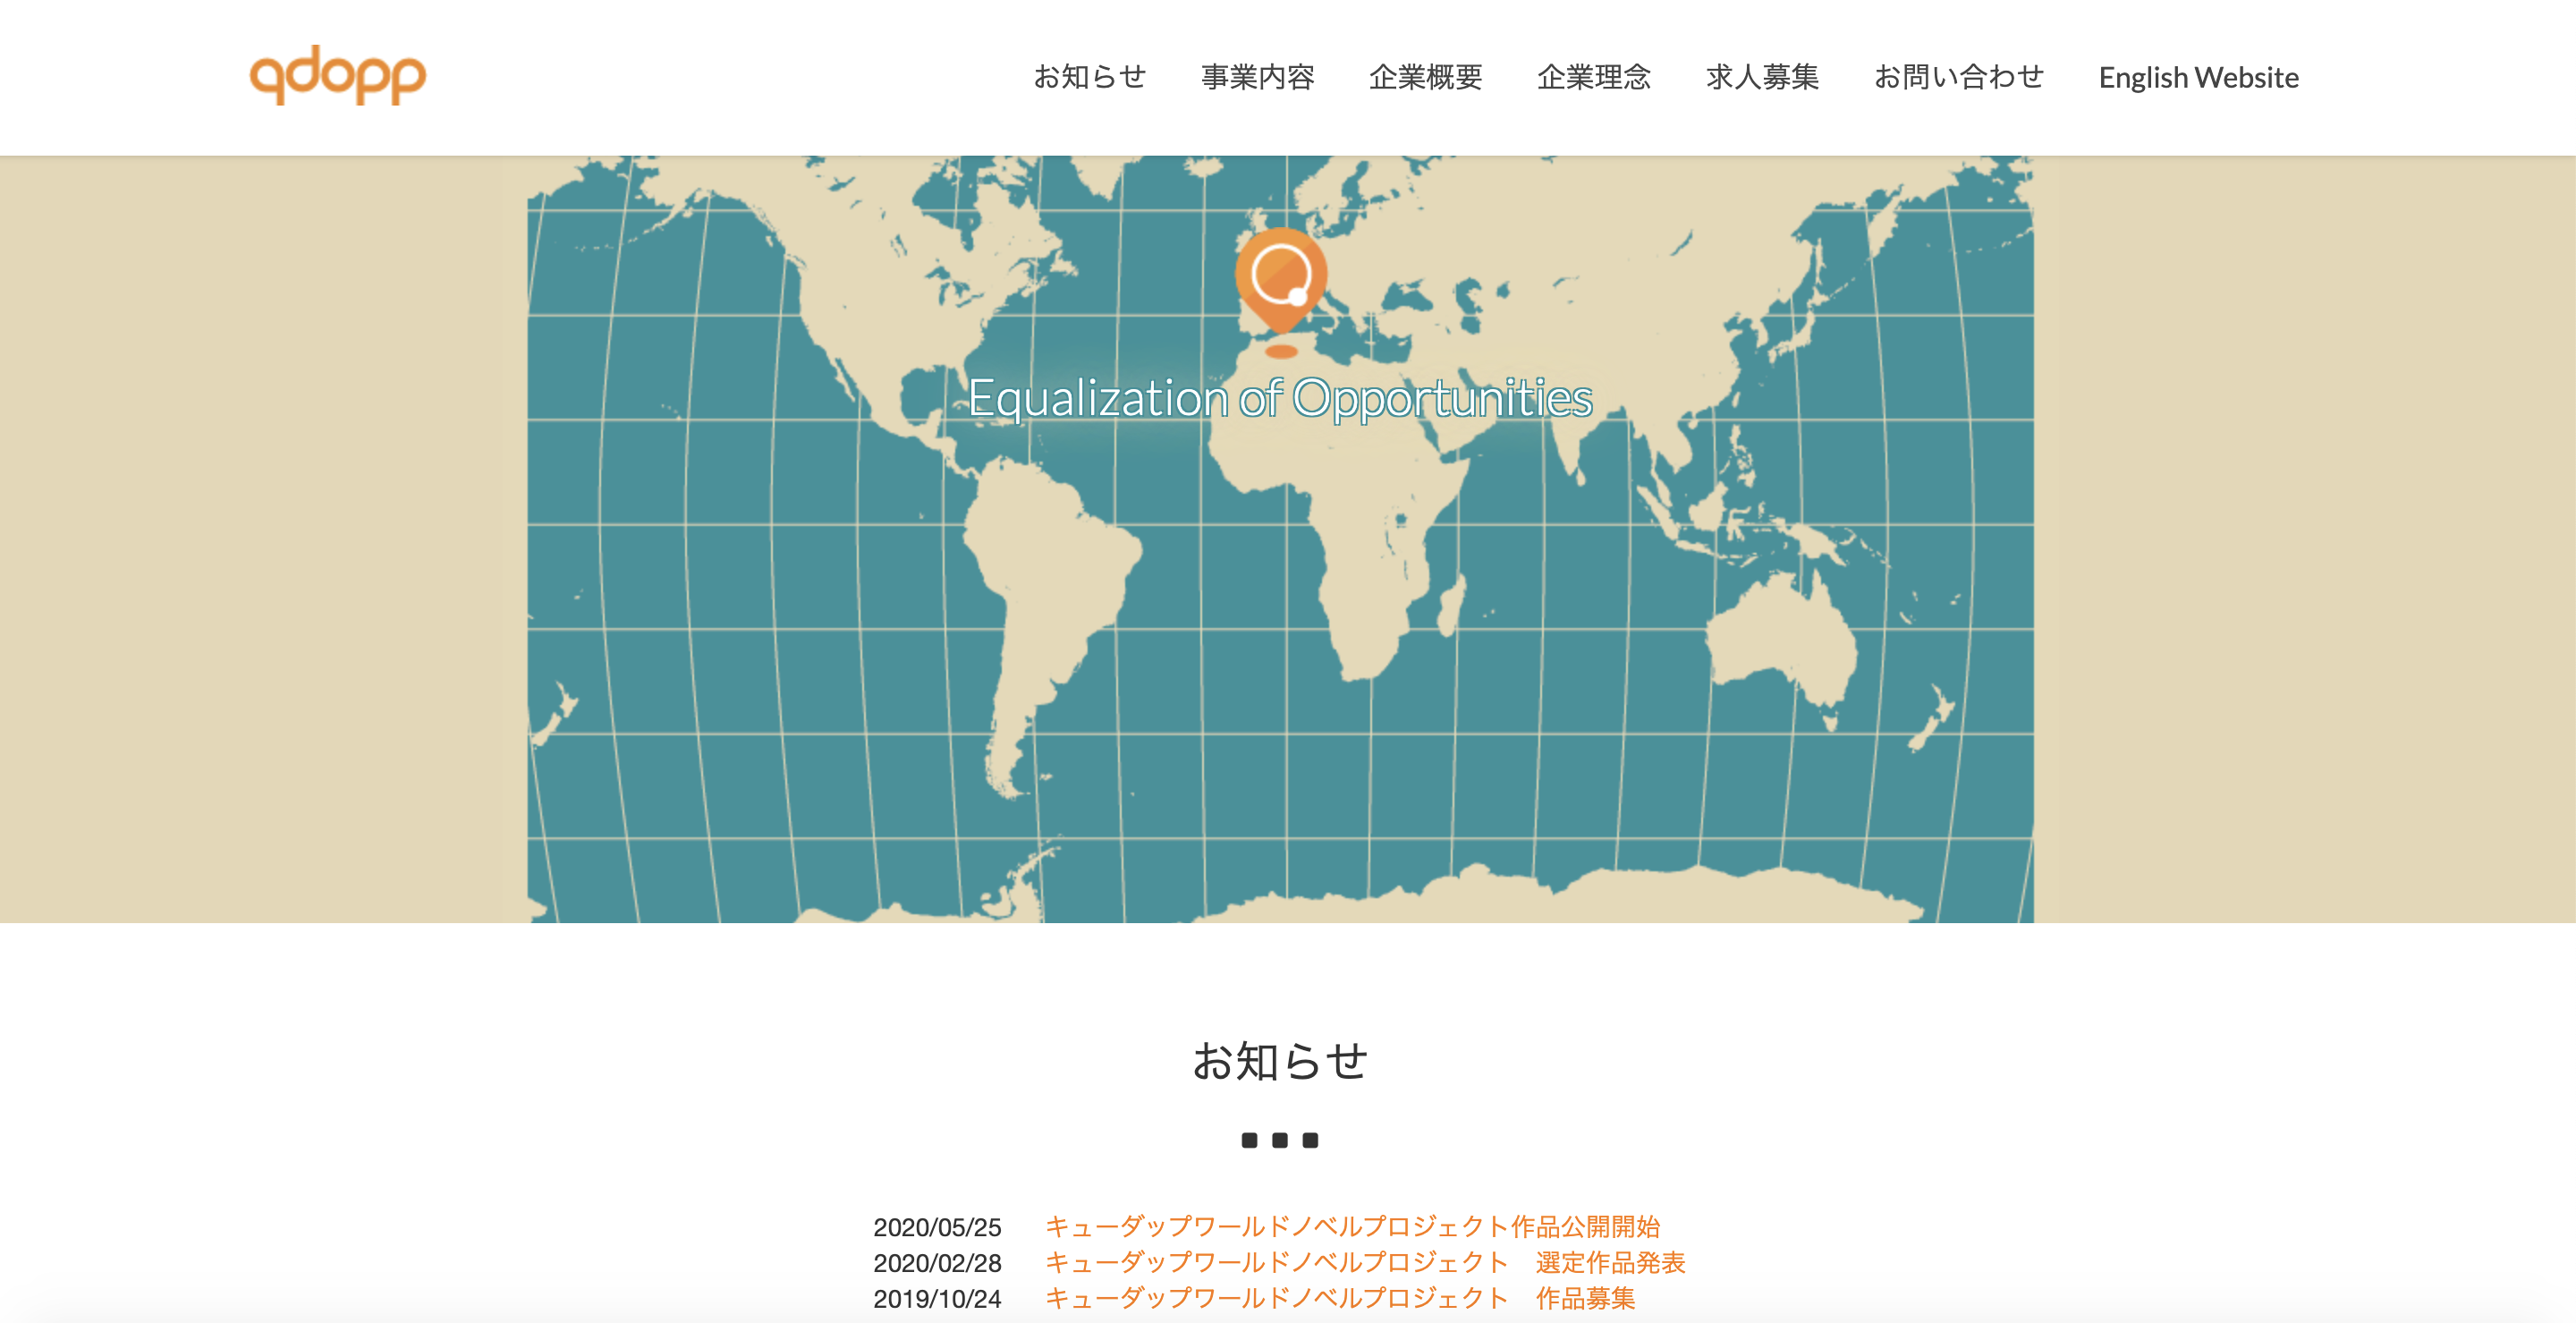
Task: Open the お問い合わせ contact page
Action: click(x=1958, y=77)
